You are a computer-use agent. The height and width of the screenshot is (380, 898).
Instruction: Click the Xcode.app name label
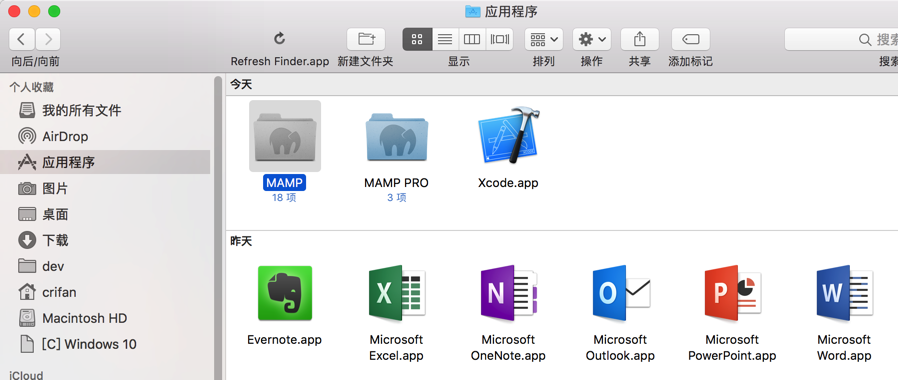pos(508,183)
